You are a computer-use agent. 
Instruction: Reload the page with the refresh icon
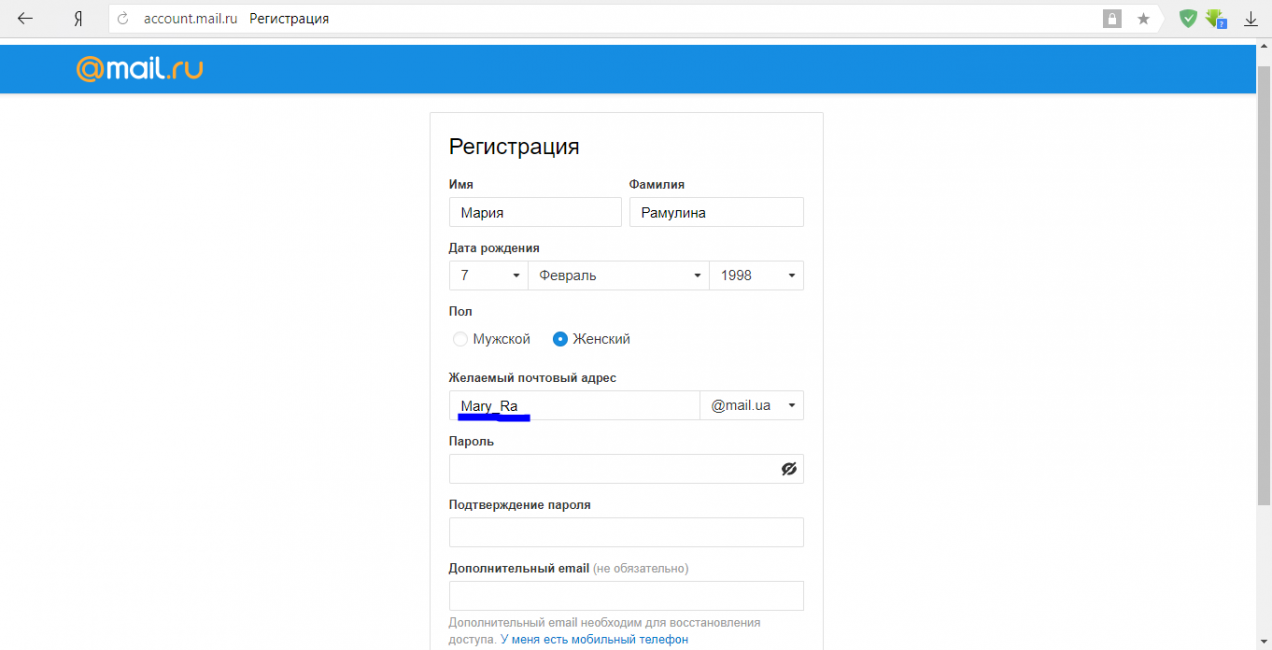124,19
